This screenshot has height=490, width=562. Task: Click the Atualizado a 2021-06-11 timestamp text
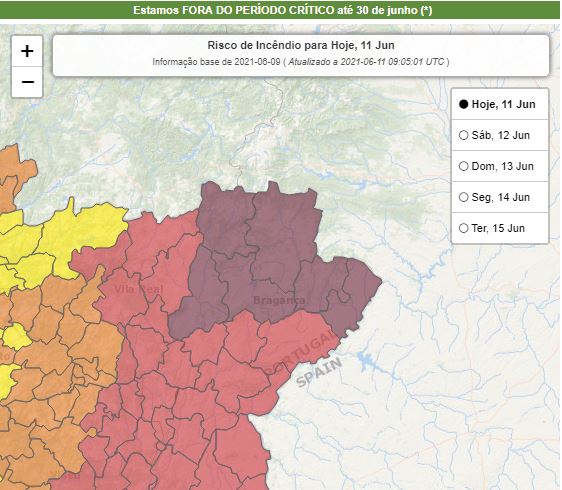click(366, 62)
